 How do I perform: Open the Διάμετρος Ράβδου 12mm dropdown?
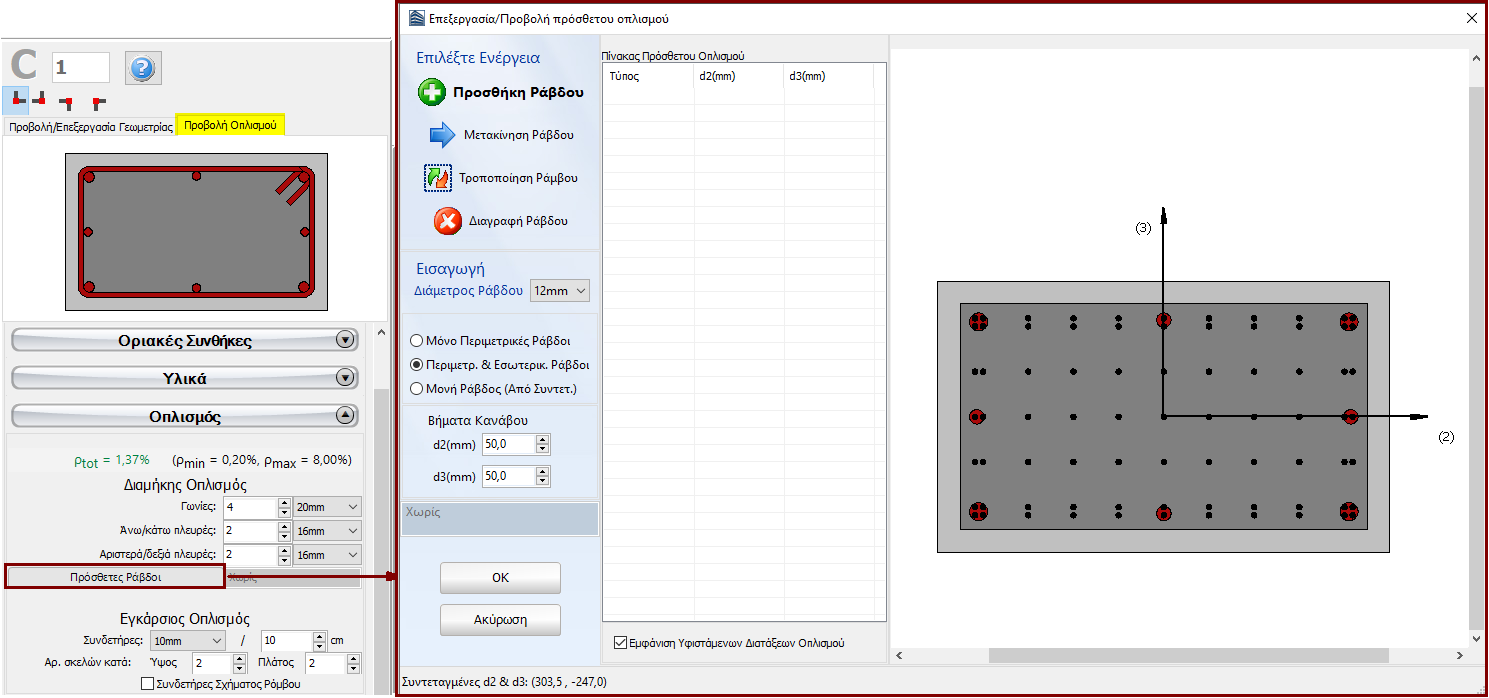(560, 291)
